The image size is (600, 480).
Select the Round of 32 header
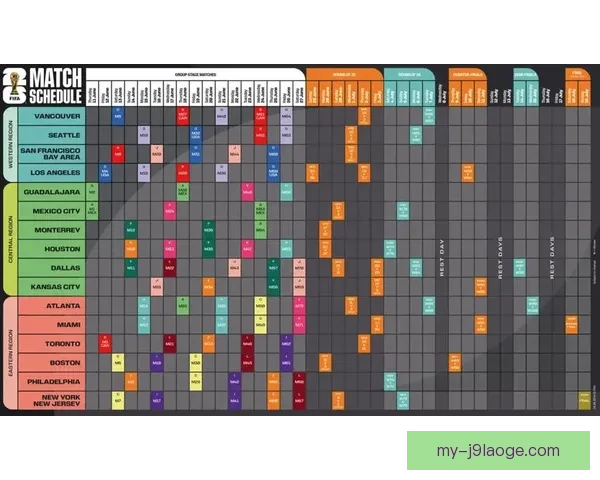pyautogui.click(x=344, y=74)
